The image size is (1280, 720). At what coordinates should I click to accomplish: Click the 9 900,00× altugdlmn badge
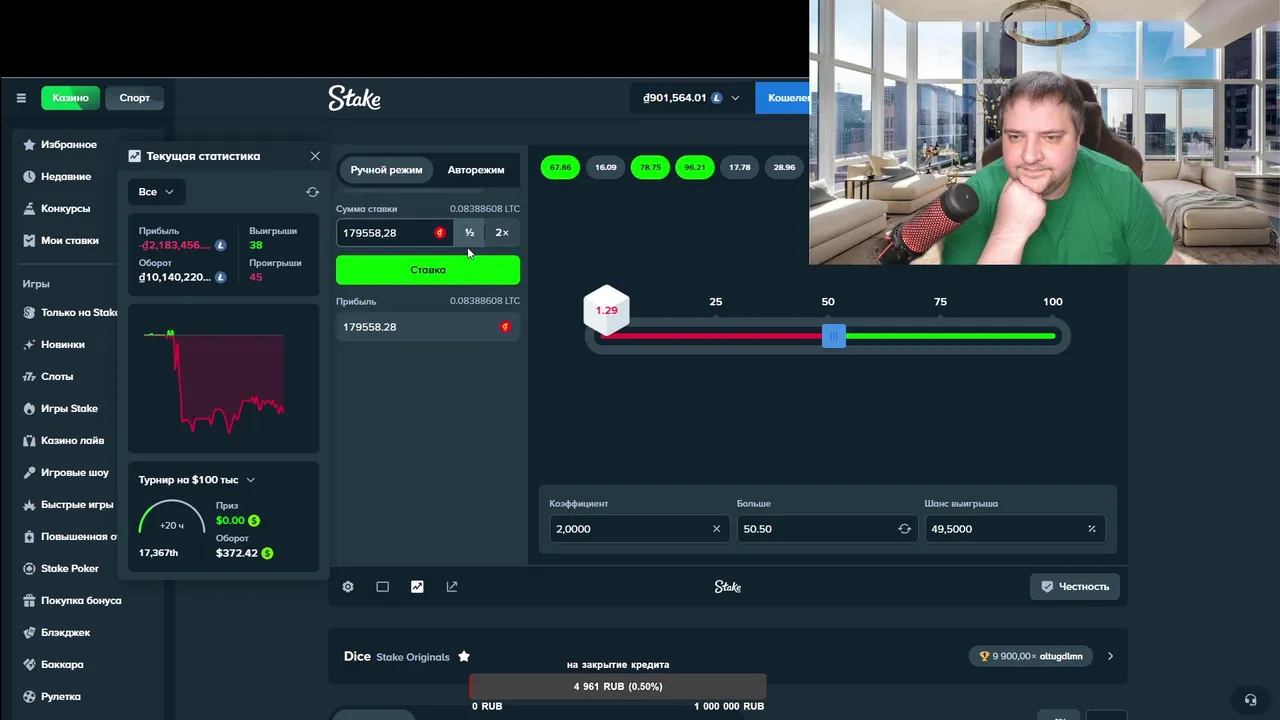pyautogui.click(x=1030, y=656)
